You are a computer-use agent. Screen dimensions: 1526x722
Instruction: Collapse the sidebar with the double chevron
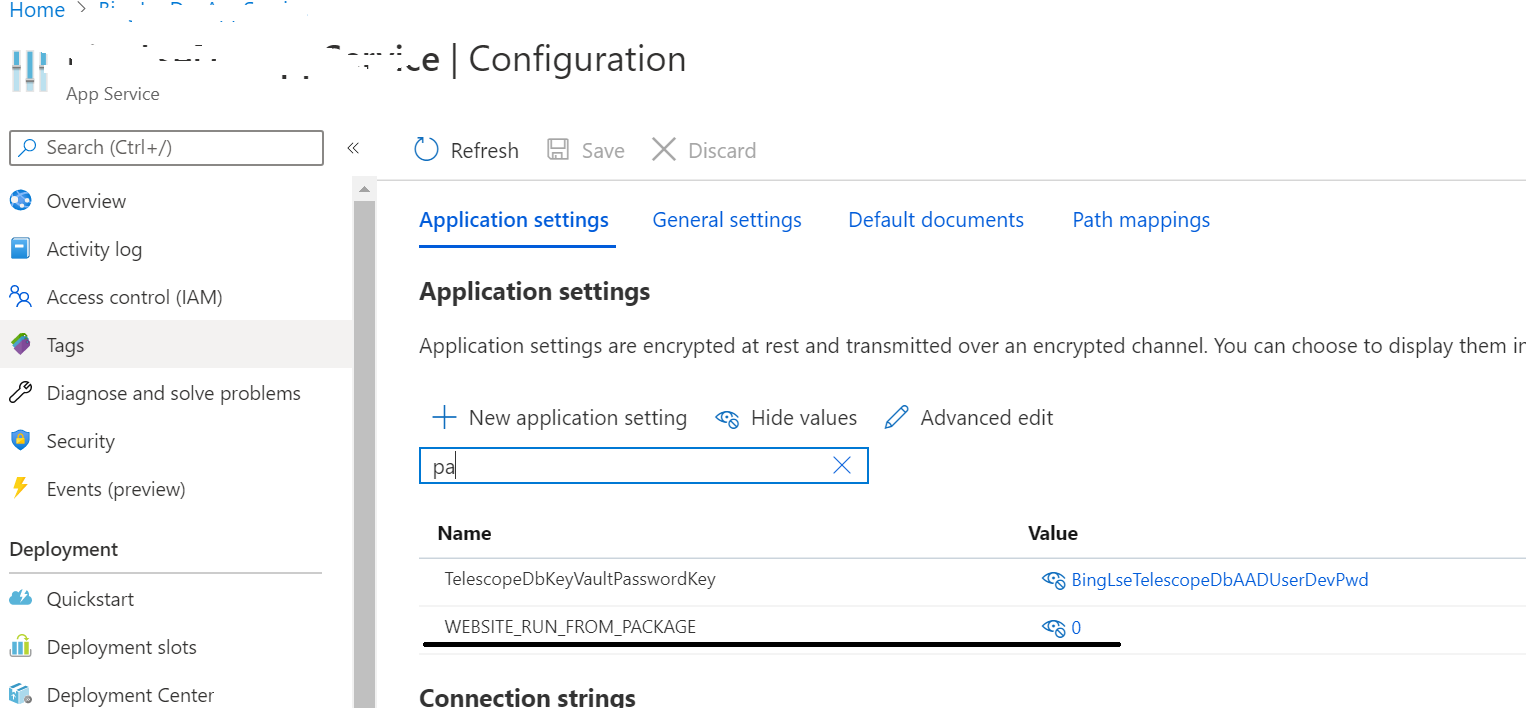pos(353,146)
